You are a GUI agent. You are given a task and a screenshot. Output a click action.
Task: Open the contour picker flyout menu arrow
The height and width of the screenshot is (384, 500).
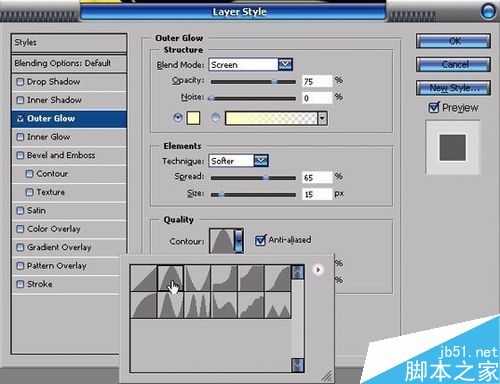point(318,270)
